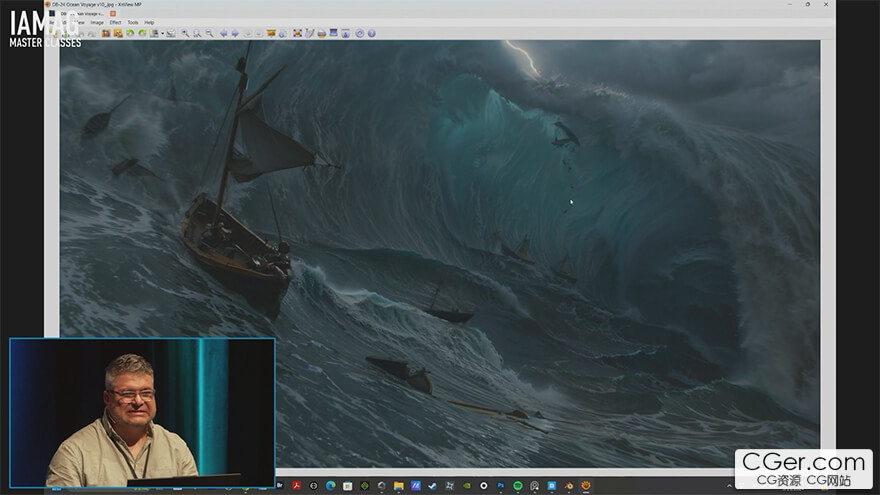This screenshot has height=495, width=880.
Task: Open Adobe Acrobat from the taskbar
Action: [296, 485]
